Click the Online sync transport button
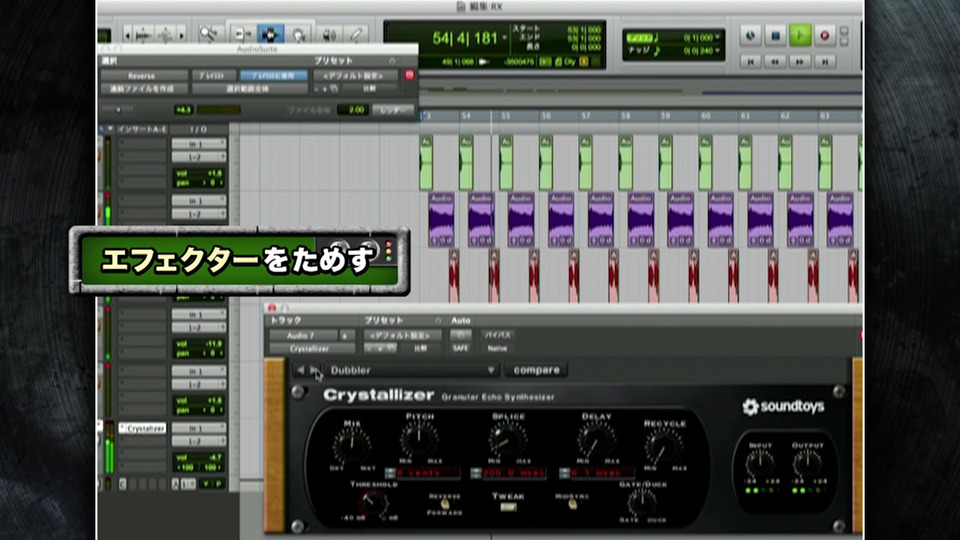The height and width of the screenshot is (540, 960). (751, 36)
